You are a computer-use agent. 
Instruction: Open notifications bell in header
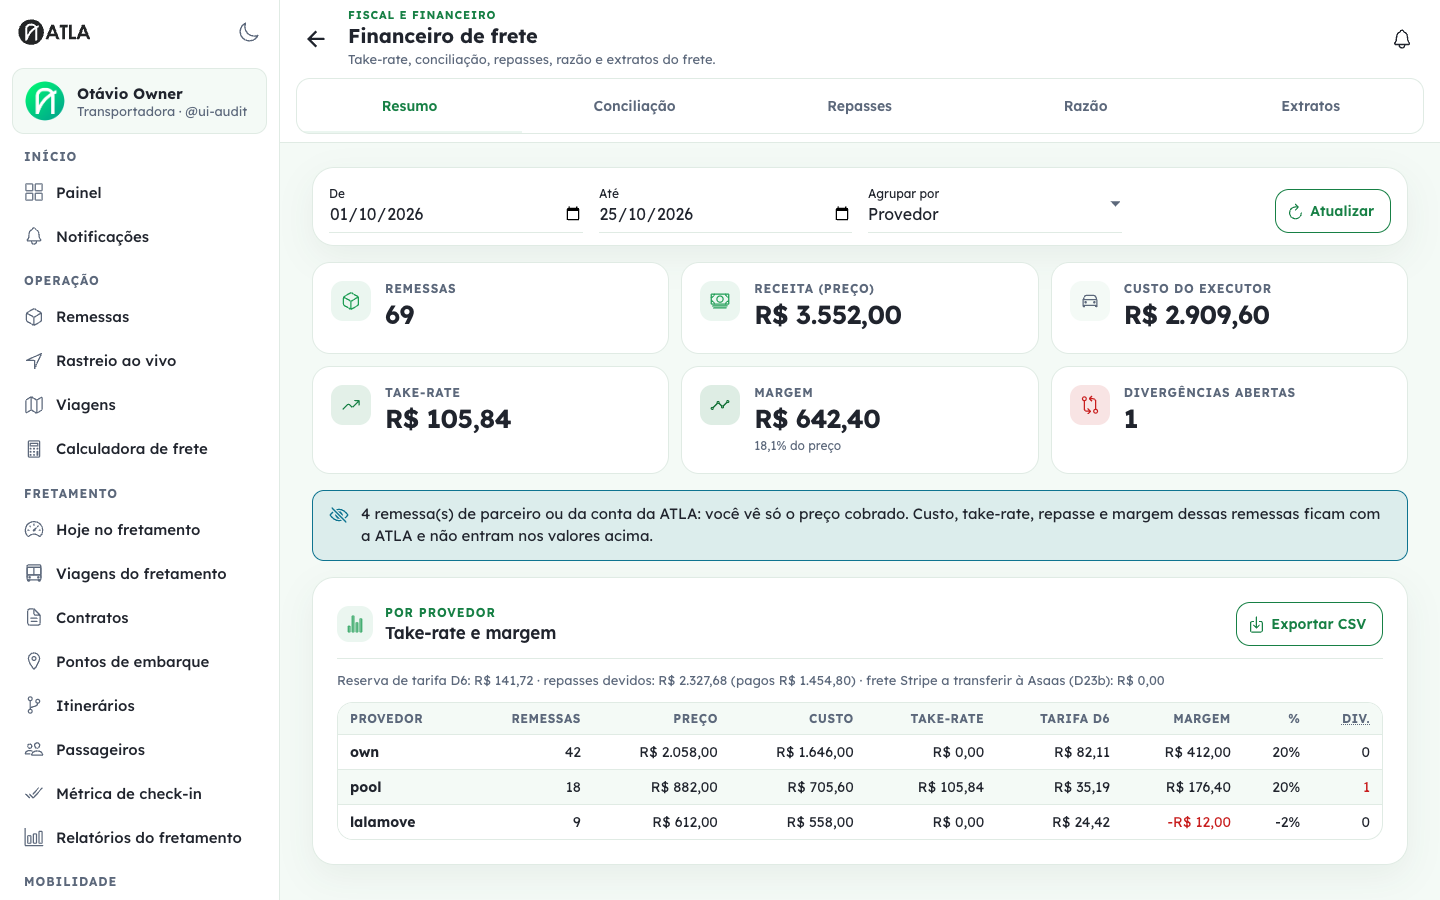point(1402,39)
